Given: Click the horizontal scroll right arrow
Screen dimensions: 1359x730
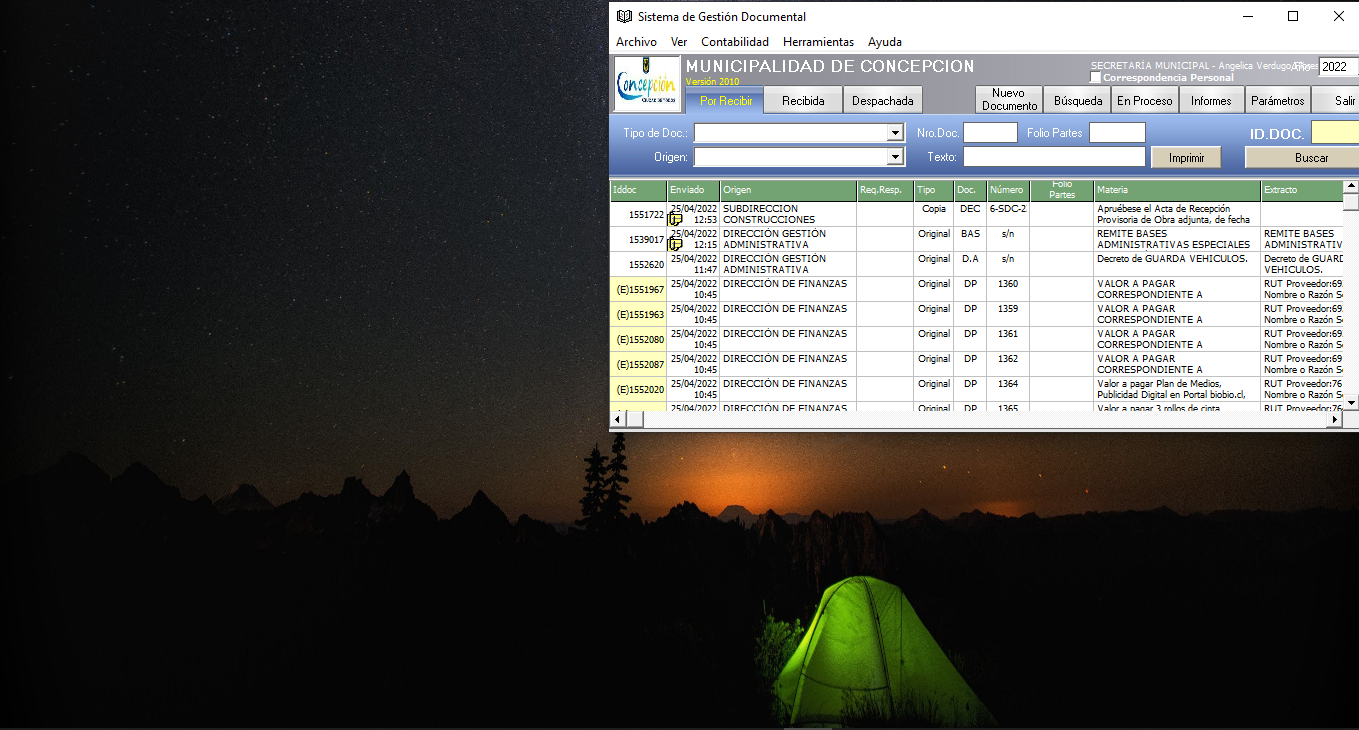Looking at the screenshot, I should (1334, 420).
